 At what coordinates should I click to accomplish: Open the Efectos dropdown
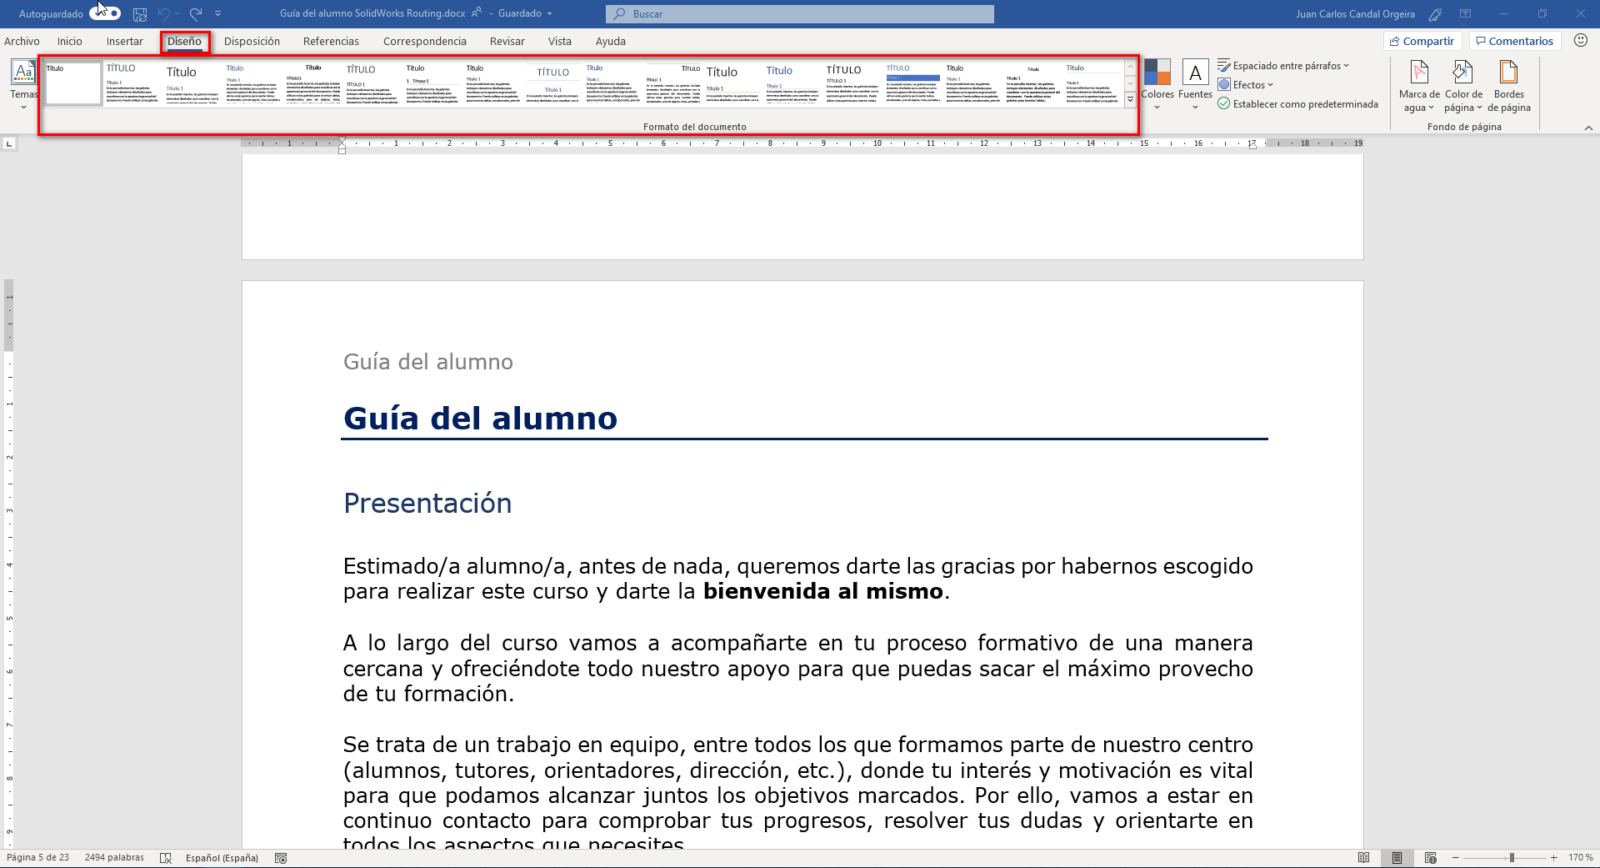pos(1246,85)
